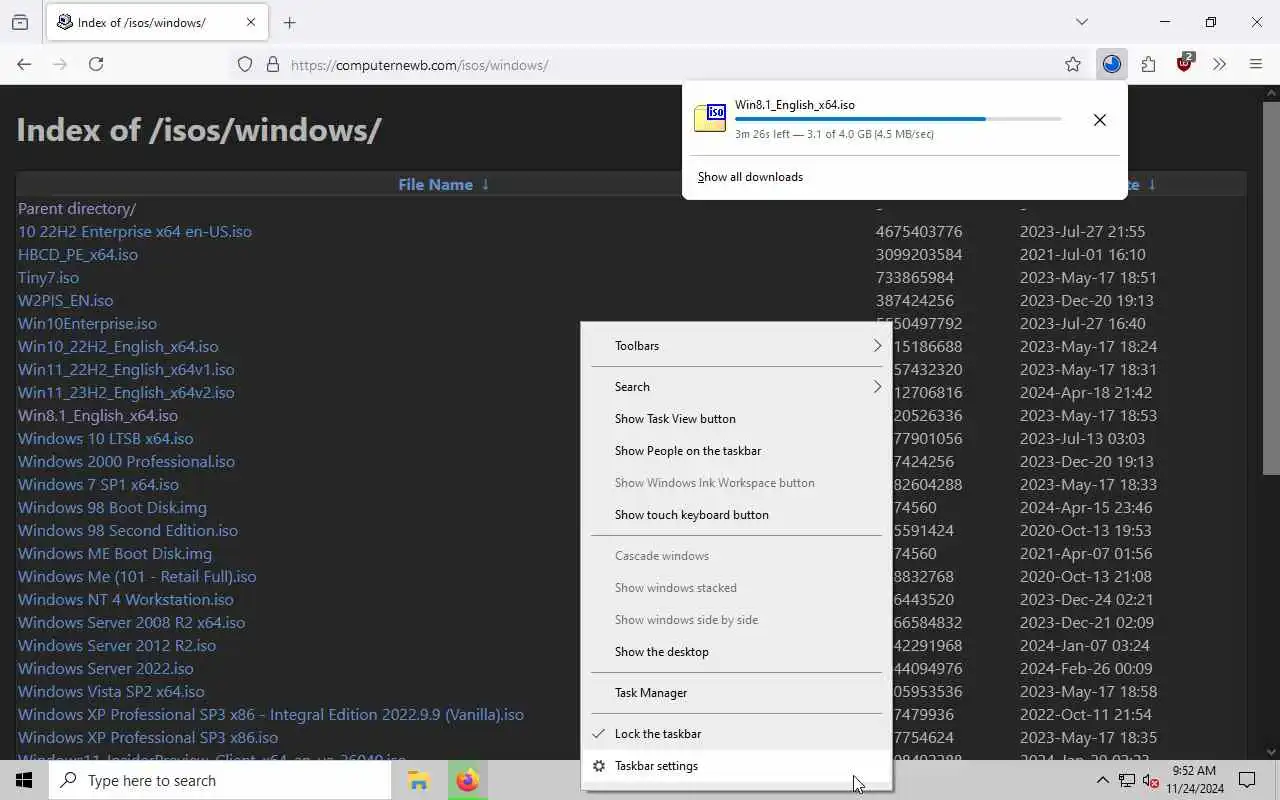
Task: Go back with the browser back arrow
Action: pyautogui.click(x=24, y=64)
